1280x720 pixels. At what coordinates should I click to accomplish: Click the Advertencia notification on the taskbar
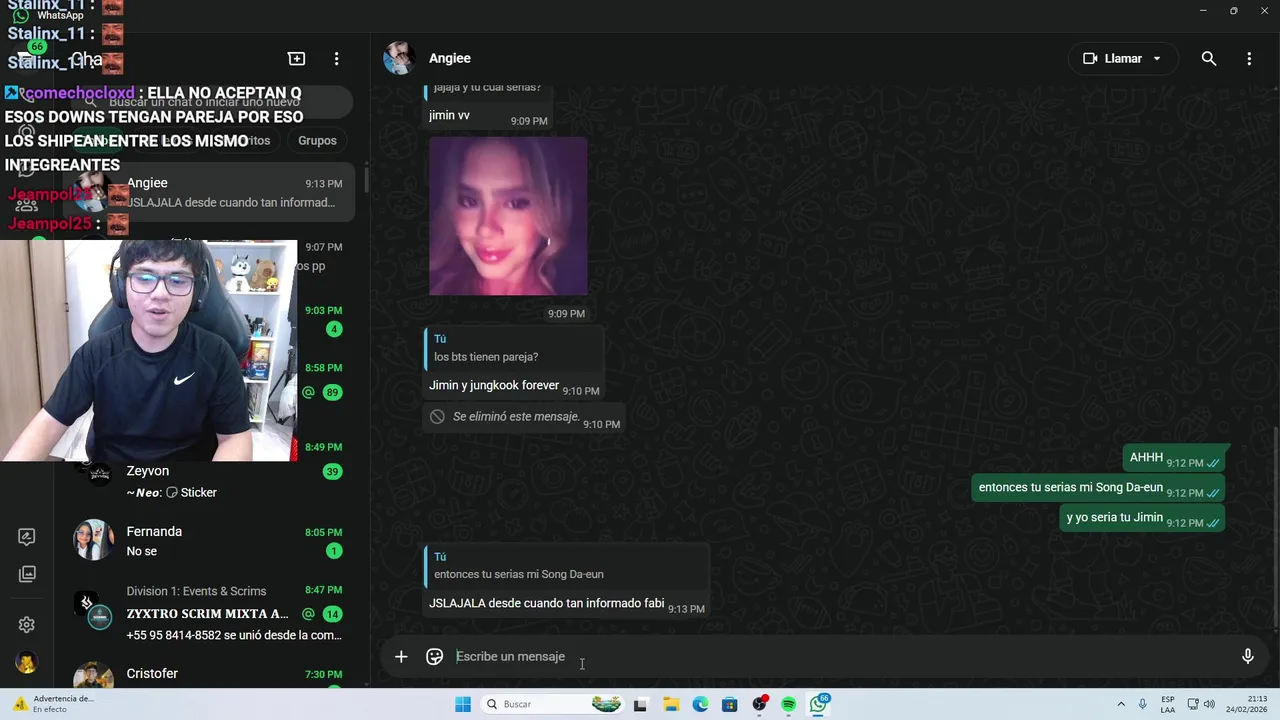[x=52, y=704]
